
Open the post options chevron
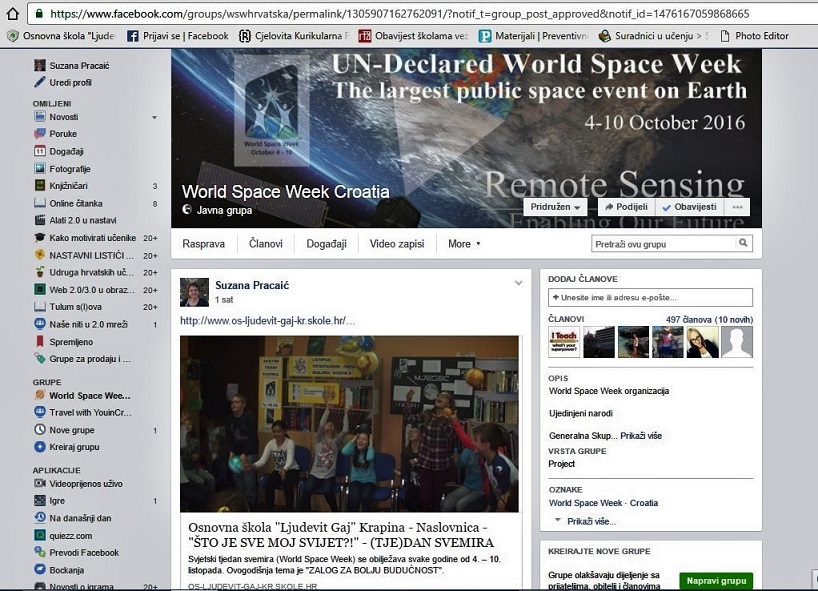[518, 283]
